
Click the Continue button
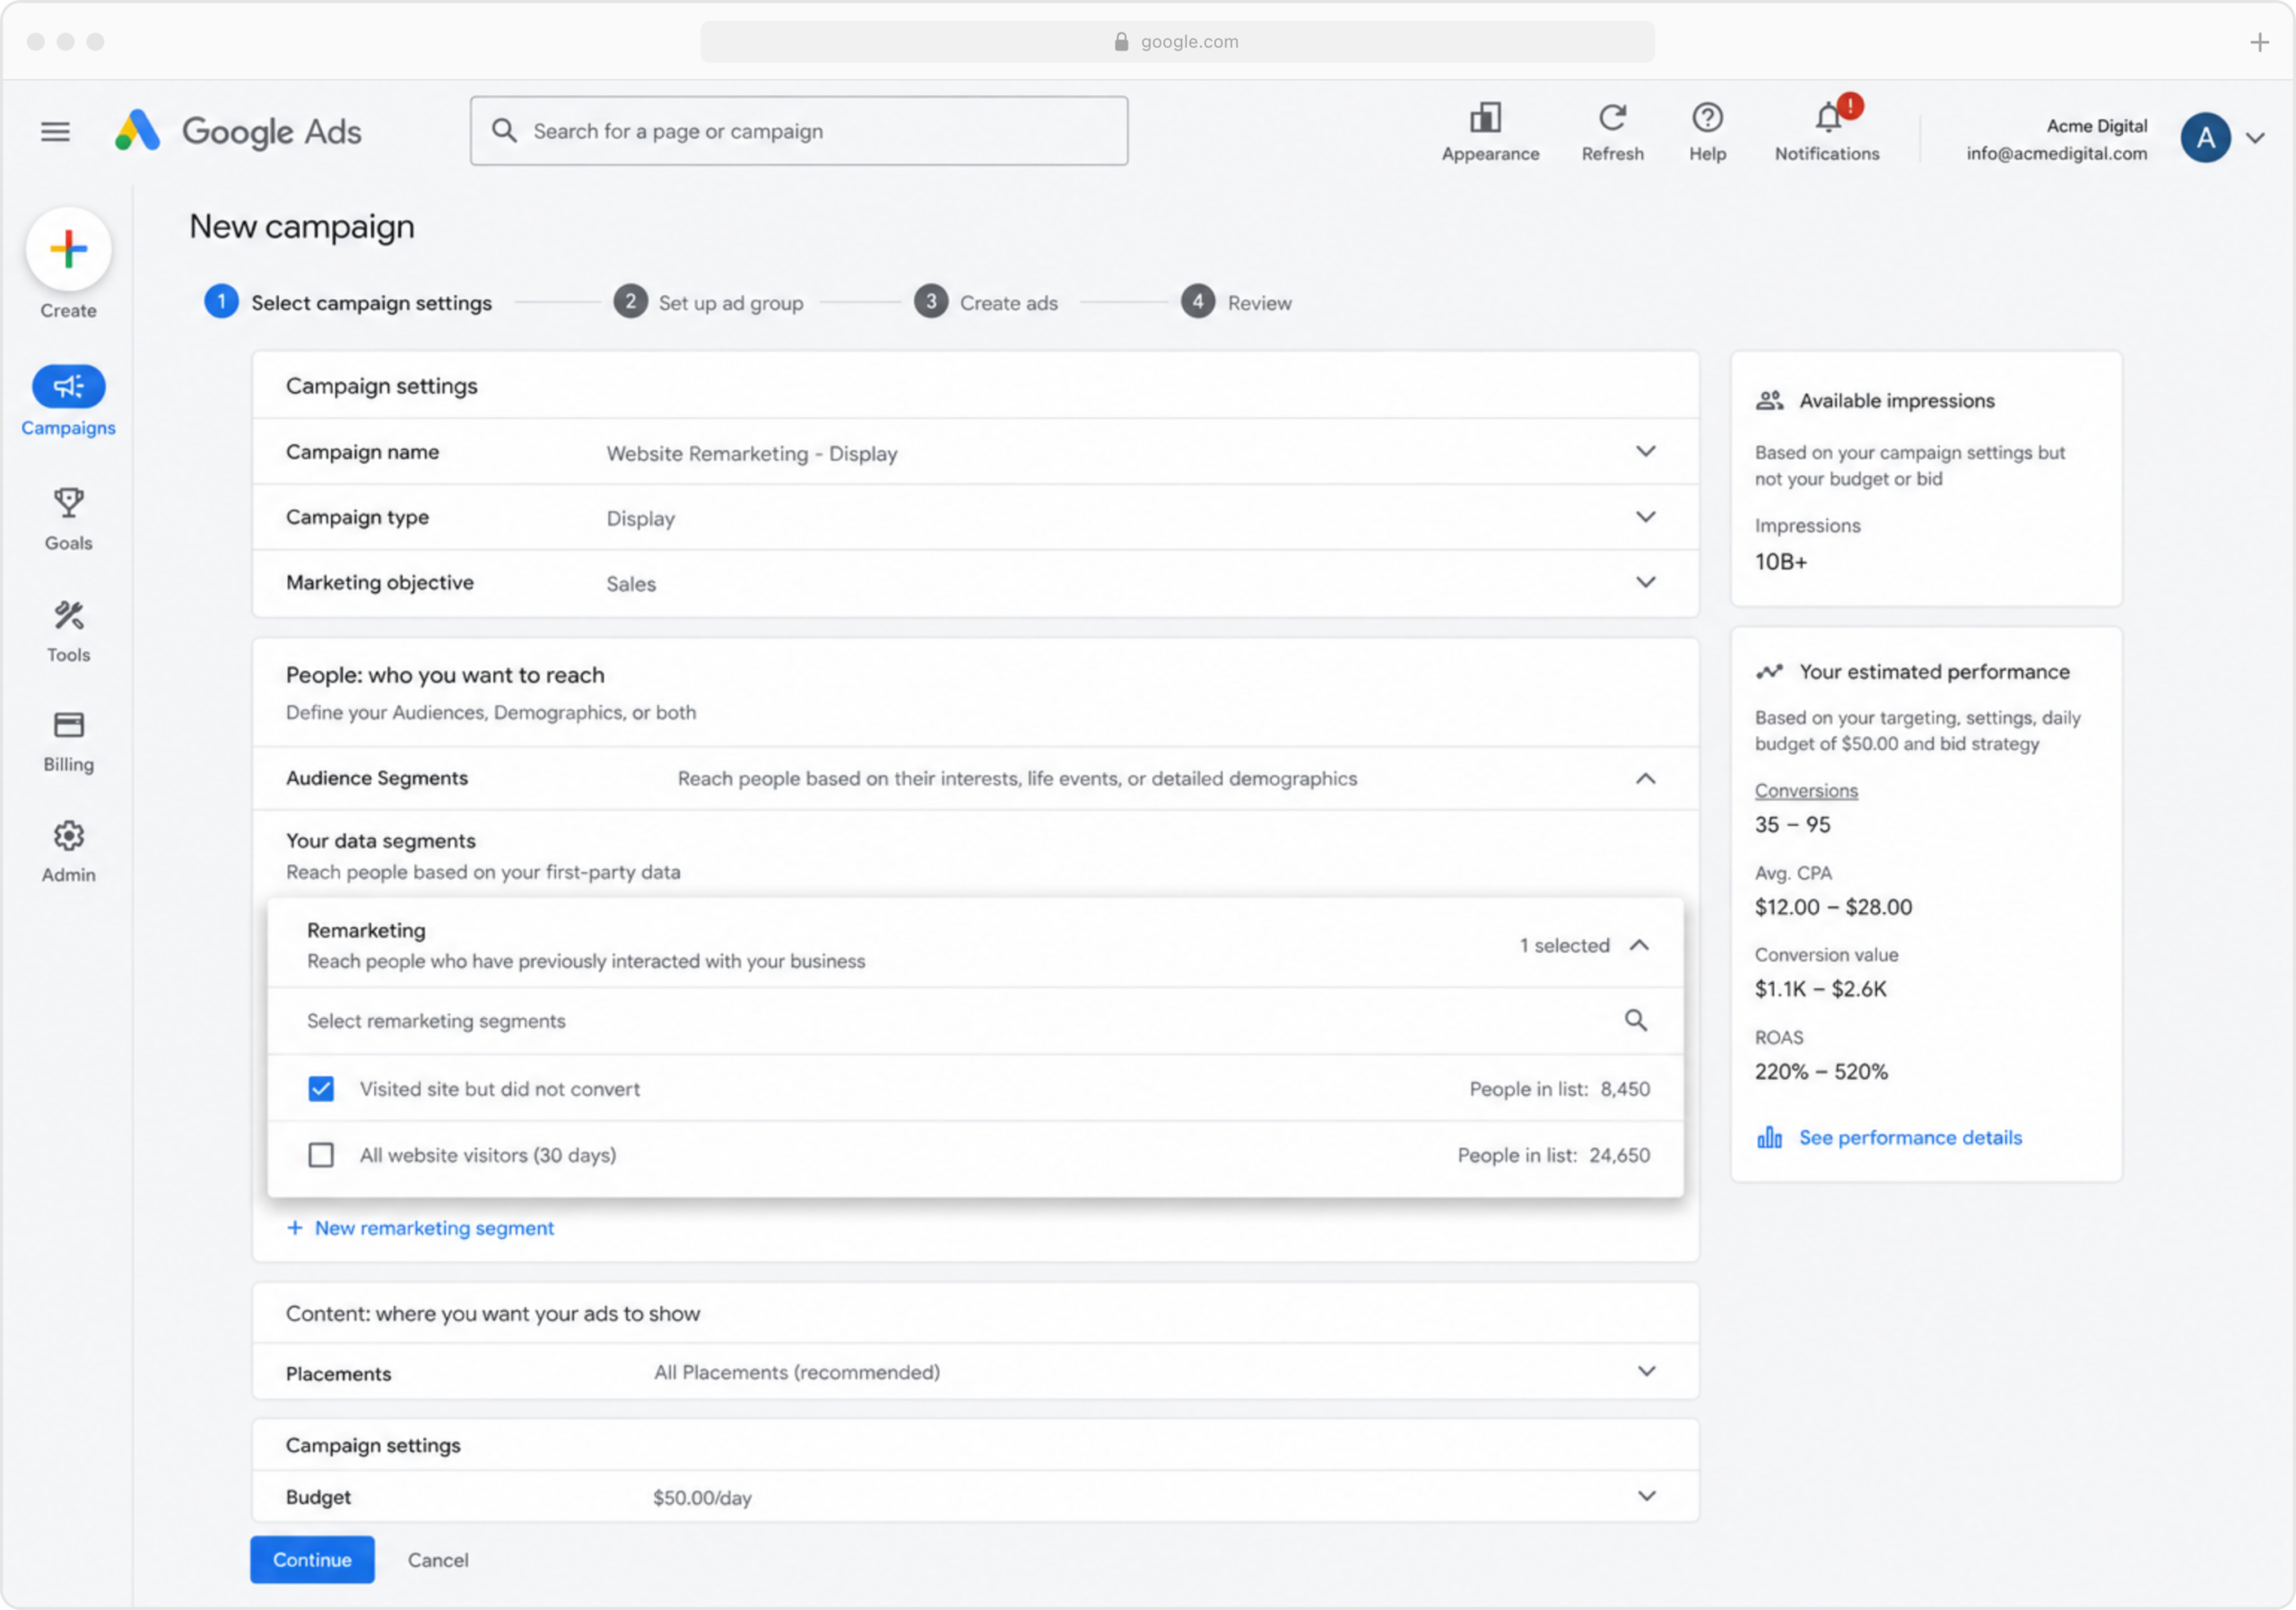pos(312,1560)
